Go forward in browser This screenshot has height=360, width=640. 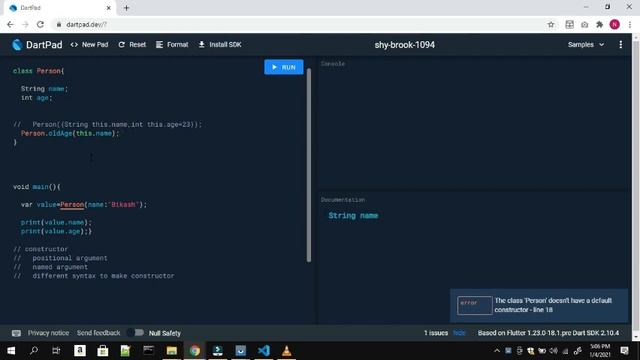tap(25, 24)
